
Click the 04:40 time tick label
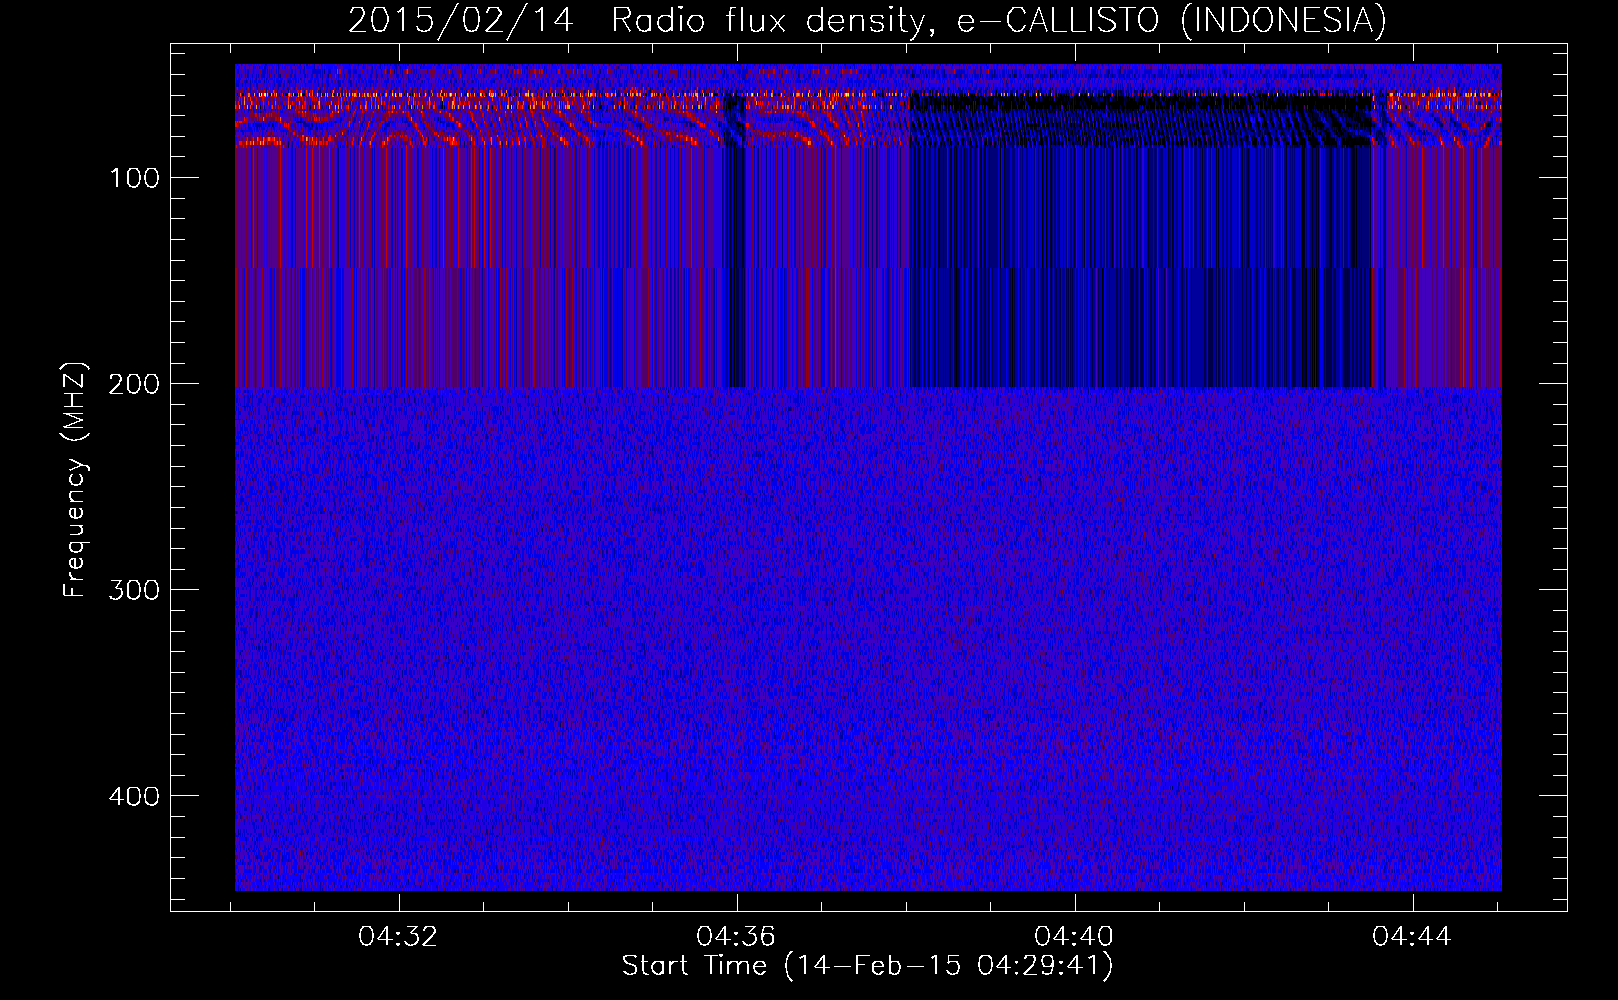pyautogui.click(x=1074, y=937)
